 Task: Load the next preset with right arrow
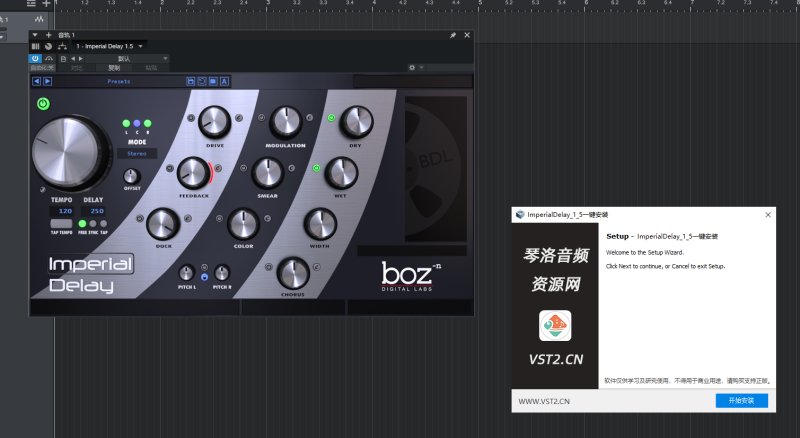[46, 81]
